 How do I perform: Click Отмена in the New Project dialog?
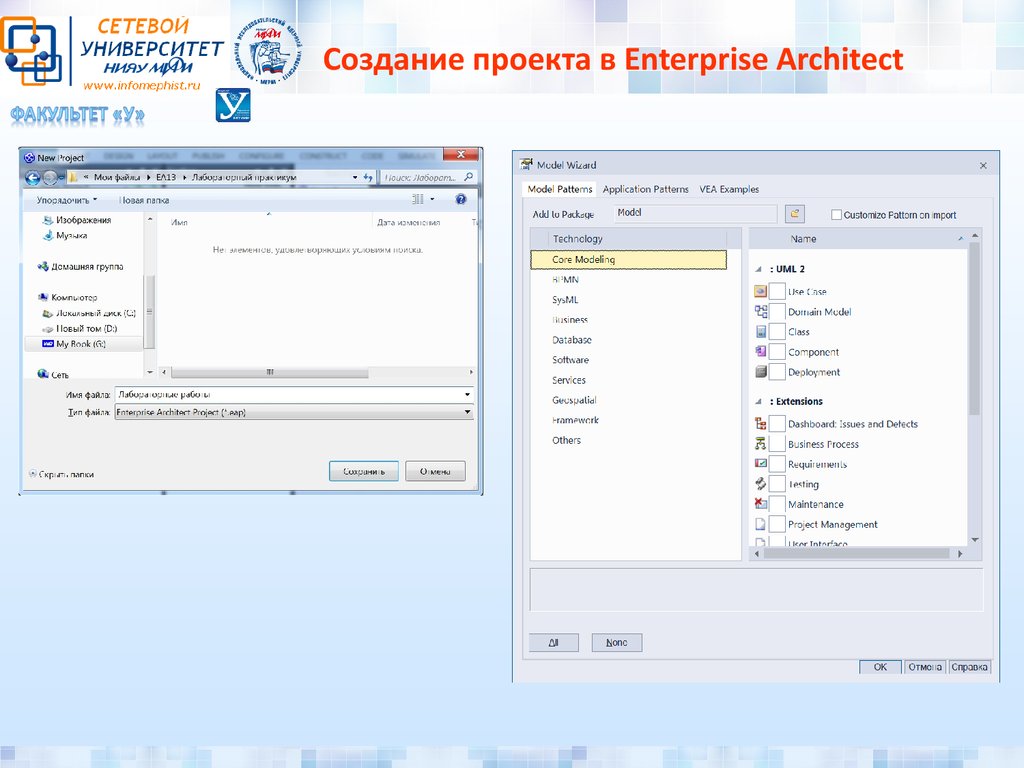click(x=435, y=471)
